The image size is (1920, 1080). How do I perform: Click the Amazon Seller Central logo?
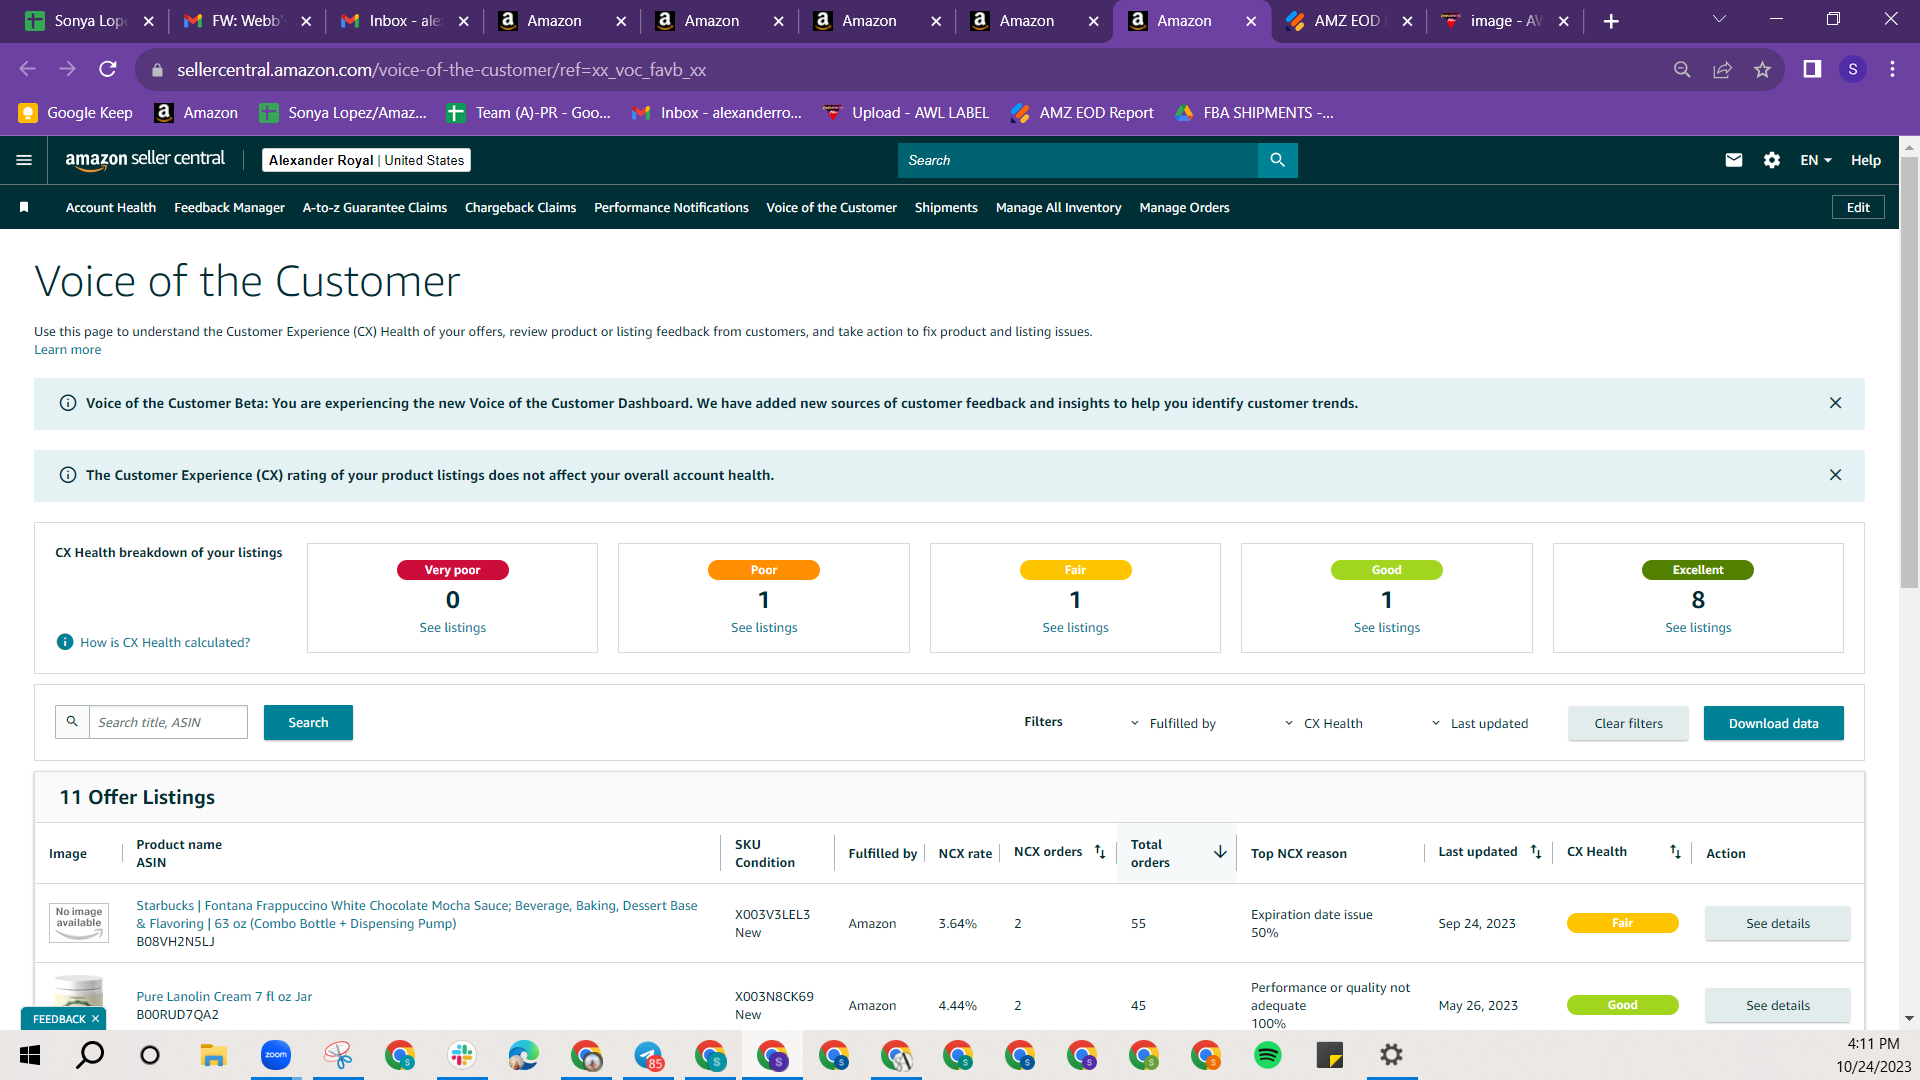click(145, 160)
